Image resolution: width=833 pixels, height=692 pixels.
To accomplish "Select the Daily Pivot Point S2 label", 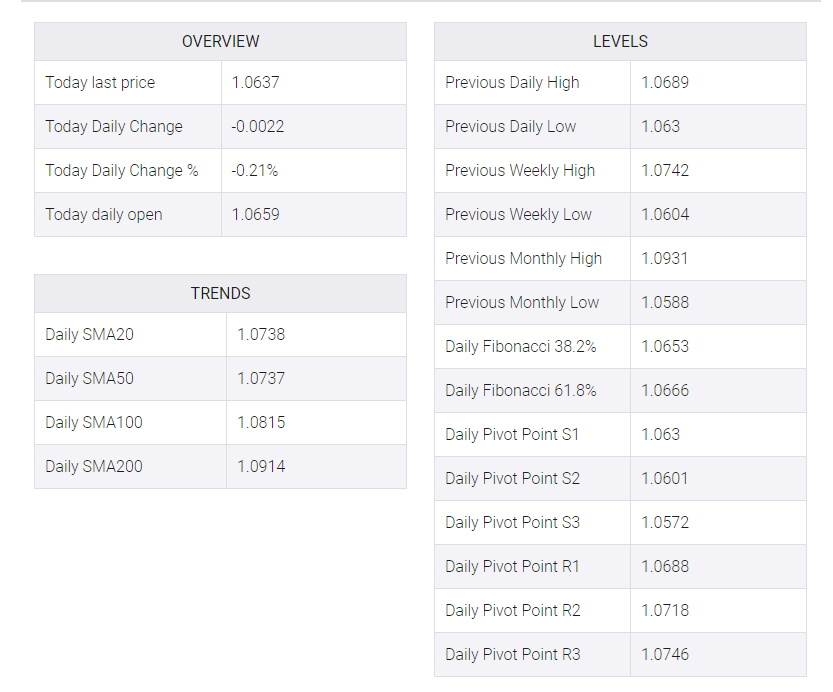I will pyautogui.click(x=512, y=479).
